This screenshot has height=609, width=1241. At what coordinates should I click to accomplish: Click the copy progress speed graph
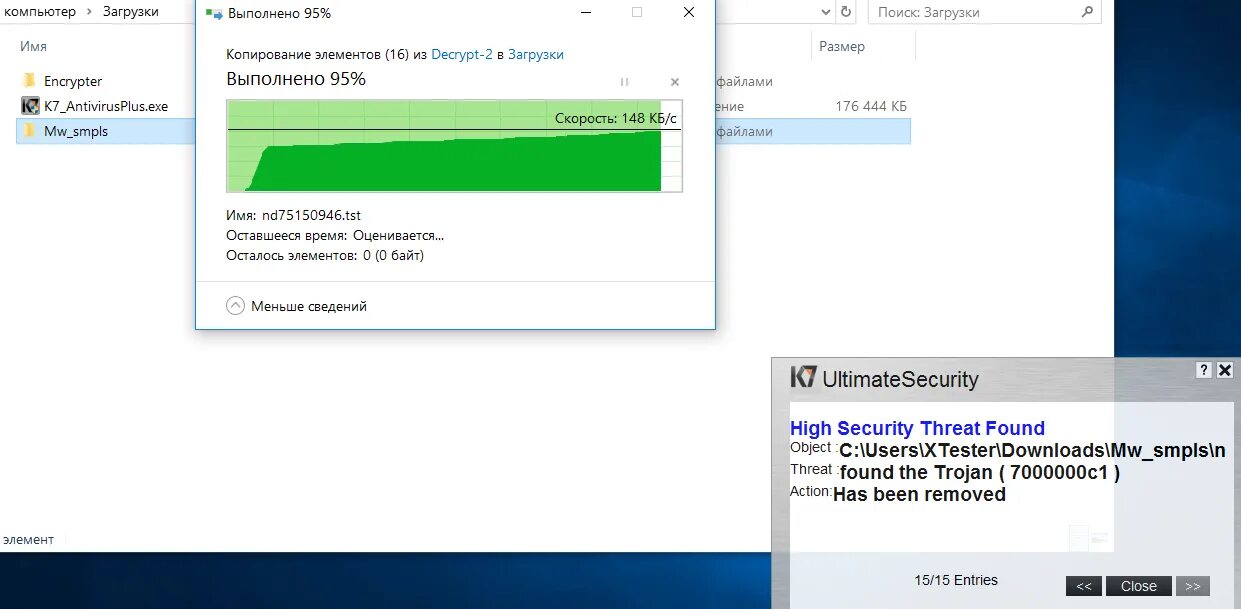[454, 146]
